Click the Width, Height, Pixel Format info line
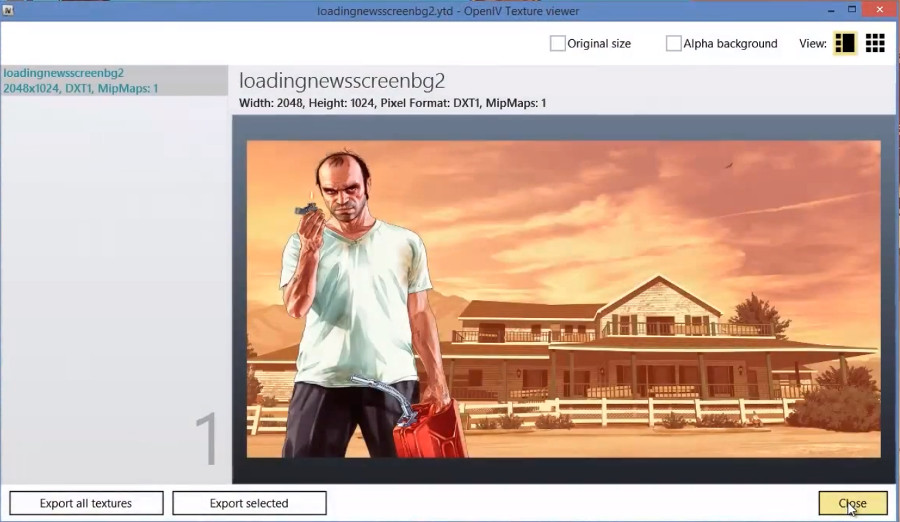Image resolution: width=900 pixels, height=522 pixels. 393,103
